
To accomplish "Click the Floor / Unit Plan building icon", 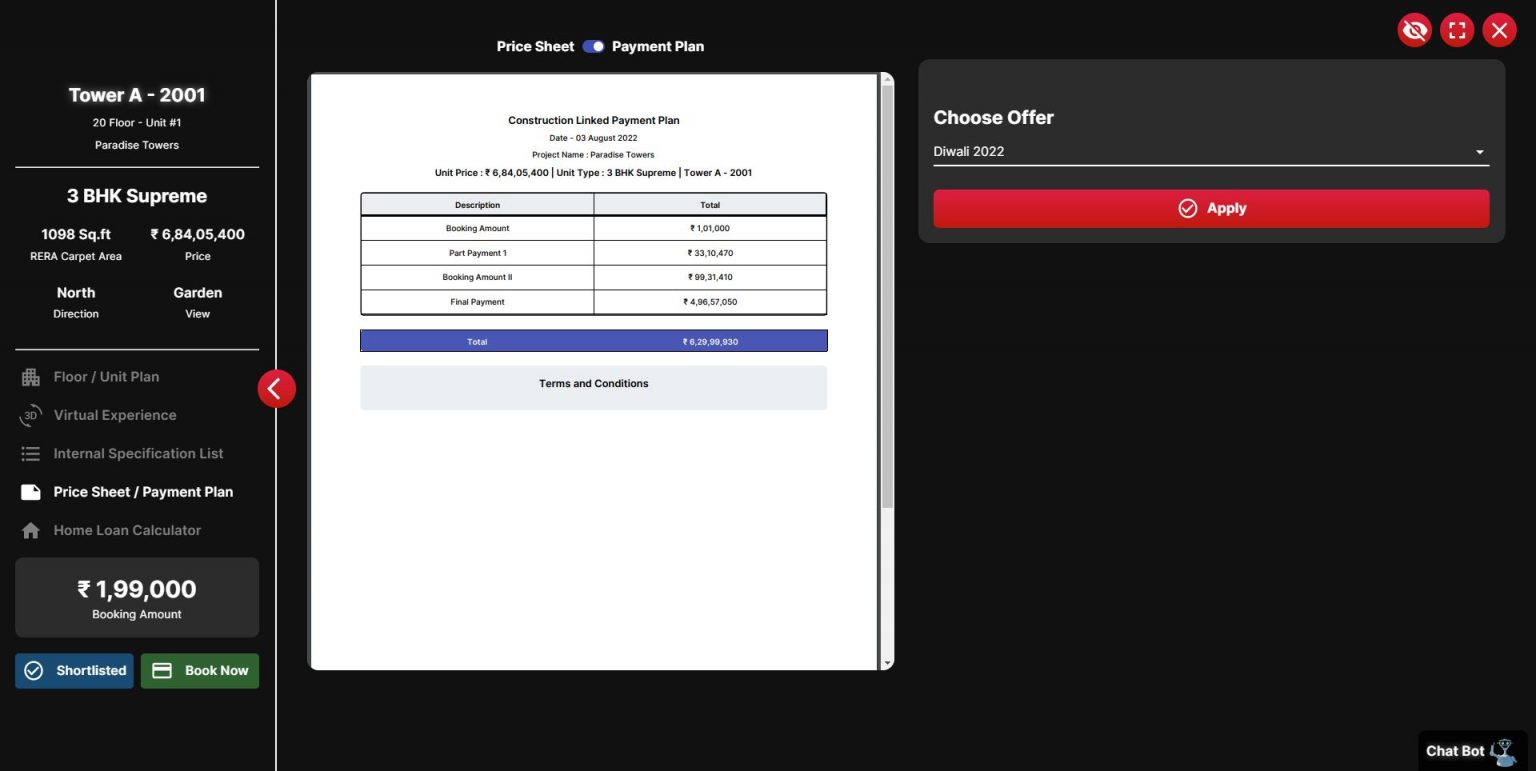I will click(x=31, y=377).
